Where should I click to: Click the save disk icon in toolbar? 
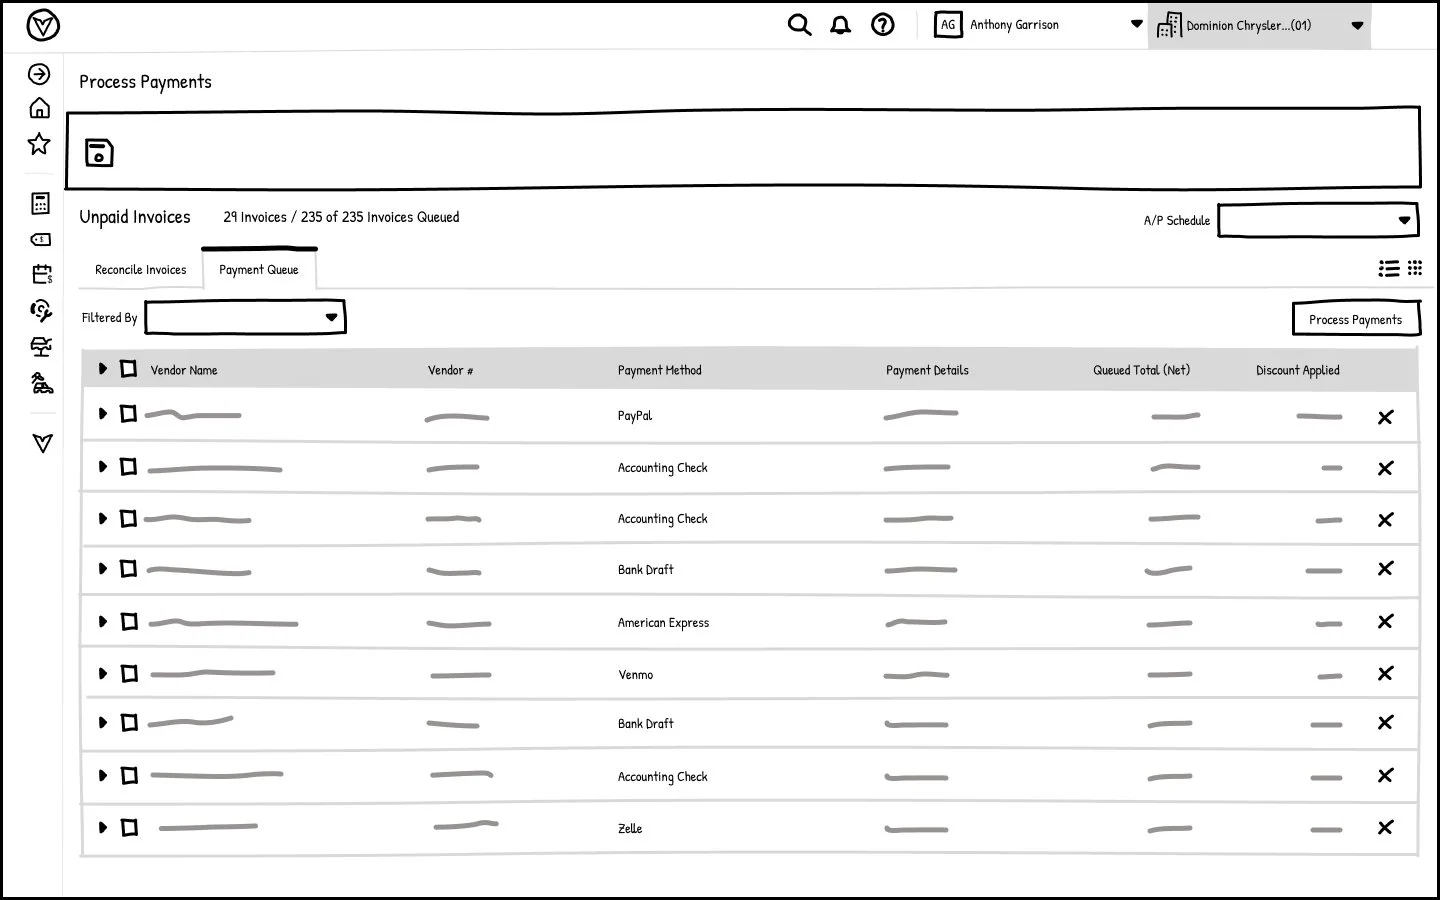tap(99, 152)
